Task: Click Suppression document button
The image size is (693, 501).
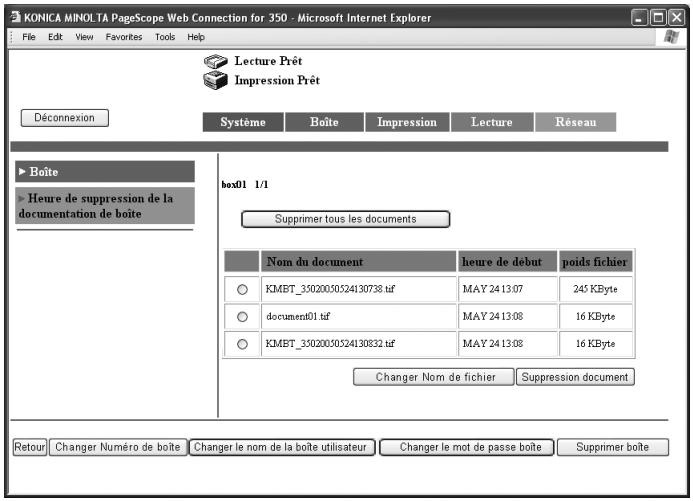Action: pos(575,377)
